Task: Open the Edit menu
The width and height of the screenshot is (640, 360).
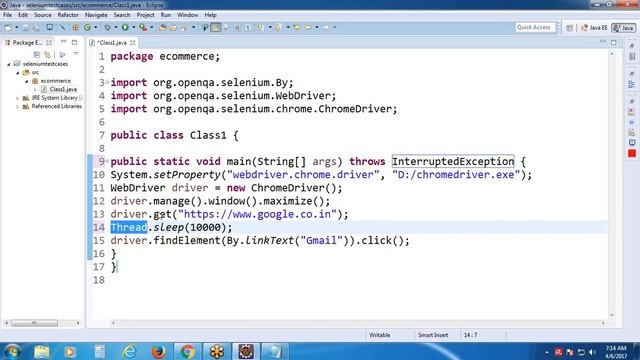Action: coord(23,15)
